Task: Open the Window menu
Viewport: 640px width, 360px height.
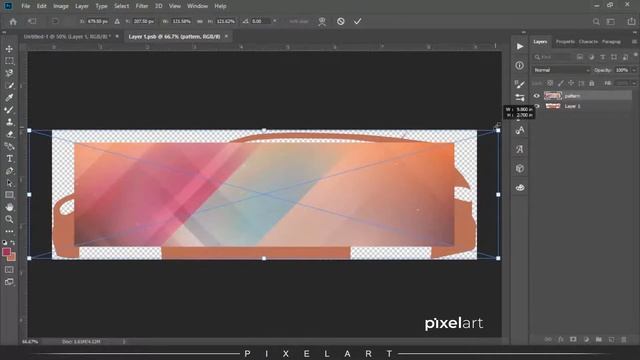Action: click(x=198, y=6)
